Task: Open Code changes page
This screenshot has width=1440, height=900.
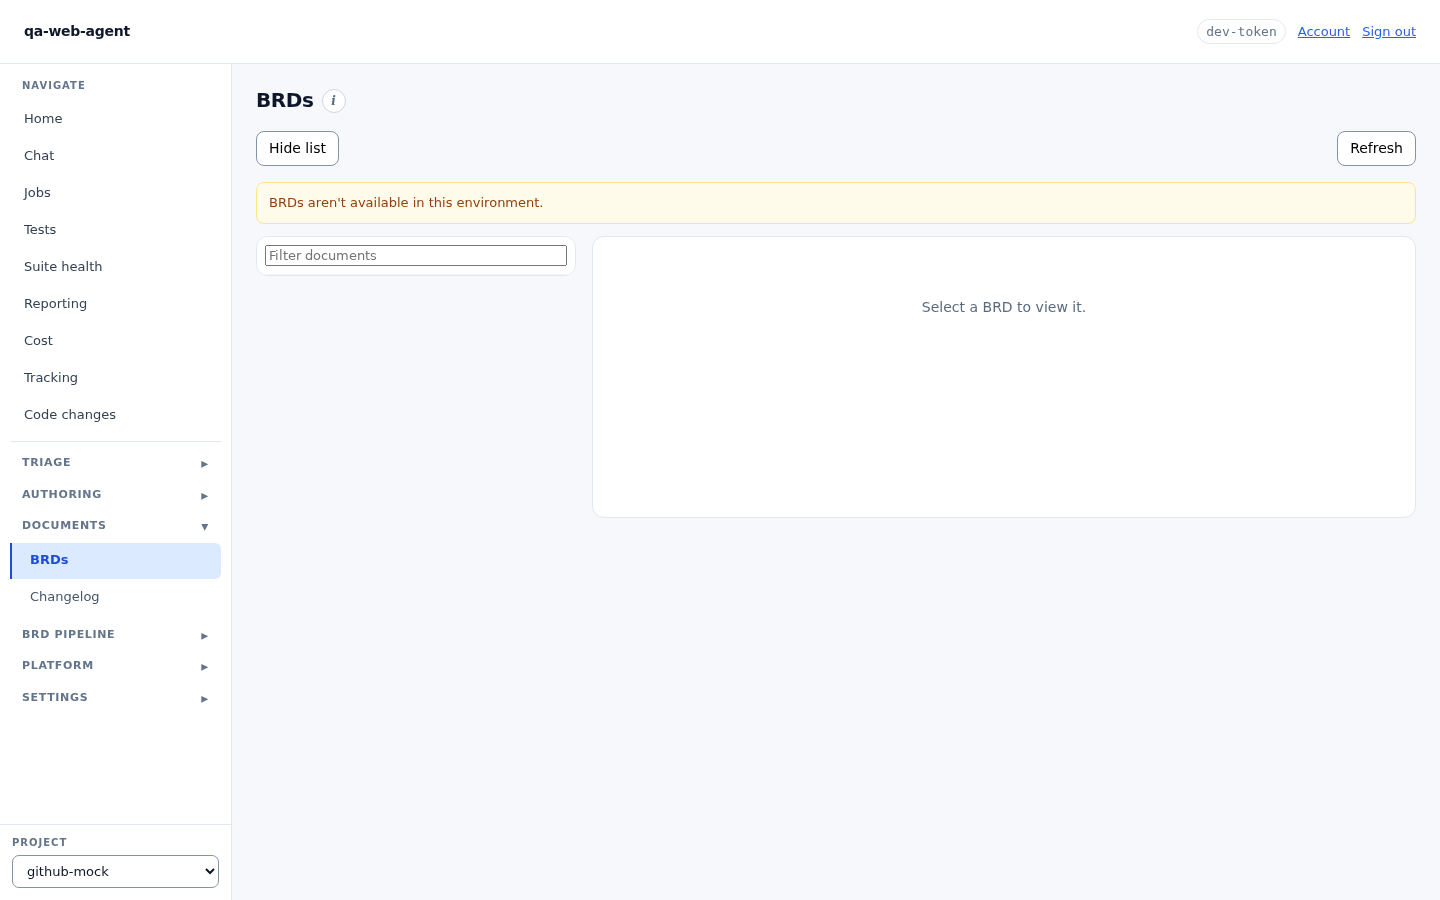Action: click(x=115, y=415)
